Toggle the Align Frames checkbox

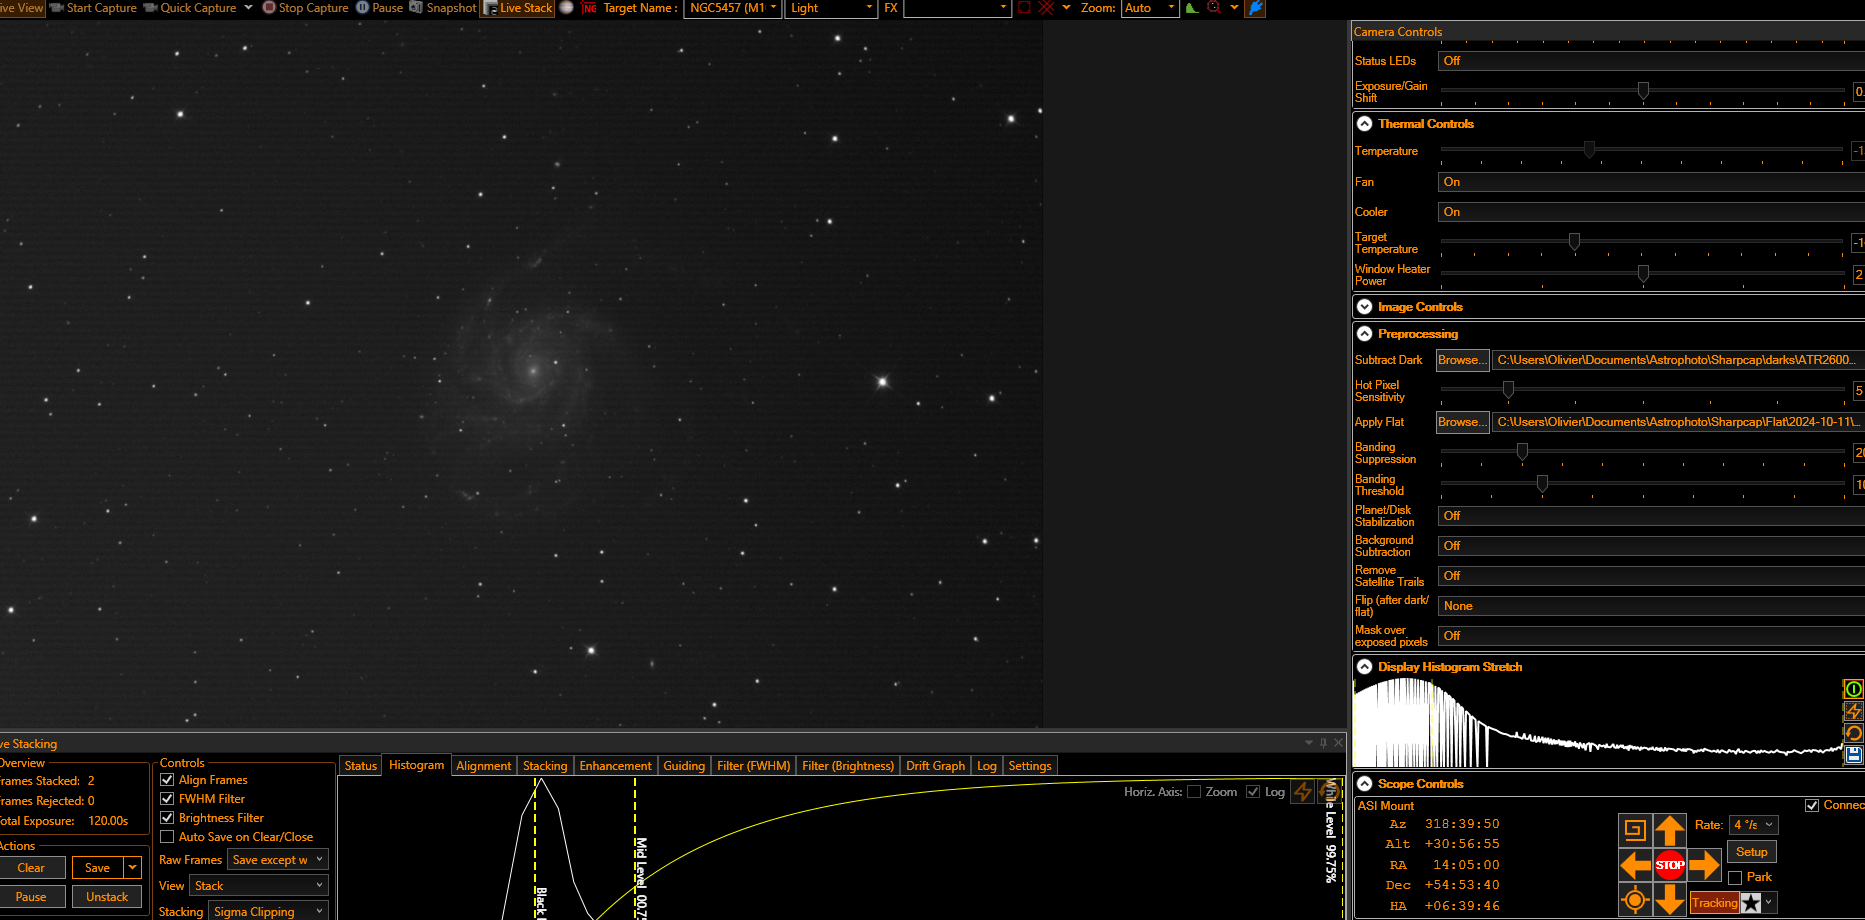point(167,780)
